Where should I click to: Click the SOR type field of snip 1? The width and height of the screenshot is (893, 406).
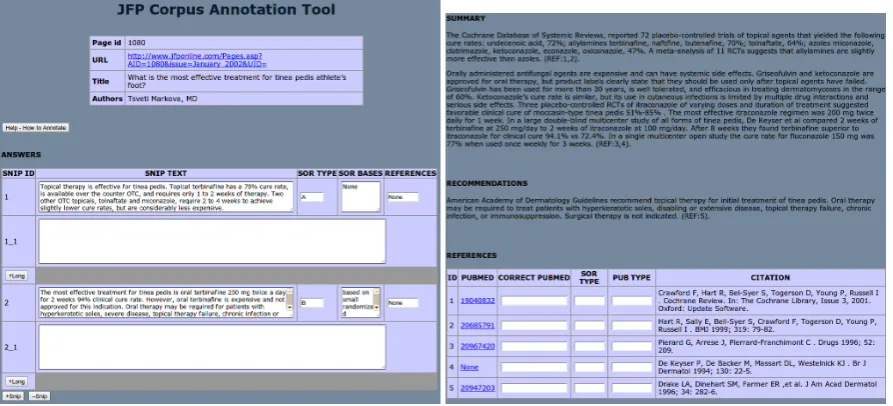click(312, 197)
